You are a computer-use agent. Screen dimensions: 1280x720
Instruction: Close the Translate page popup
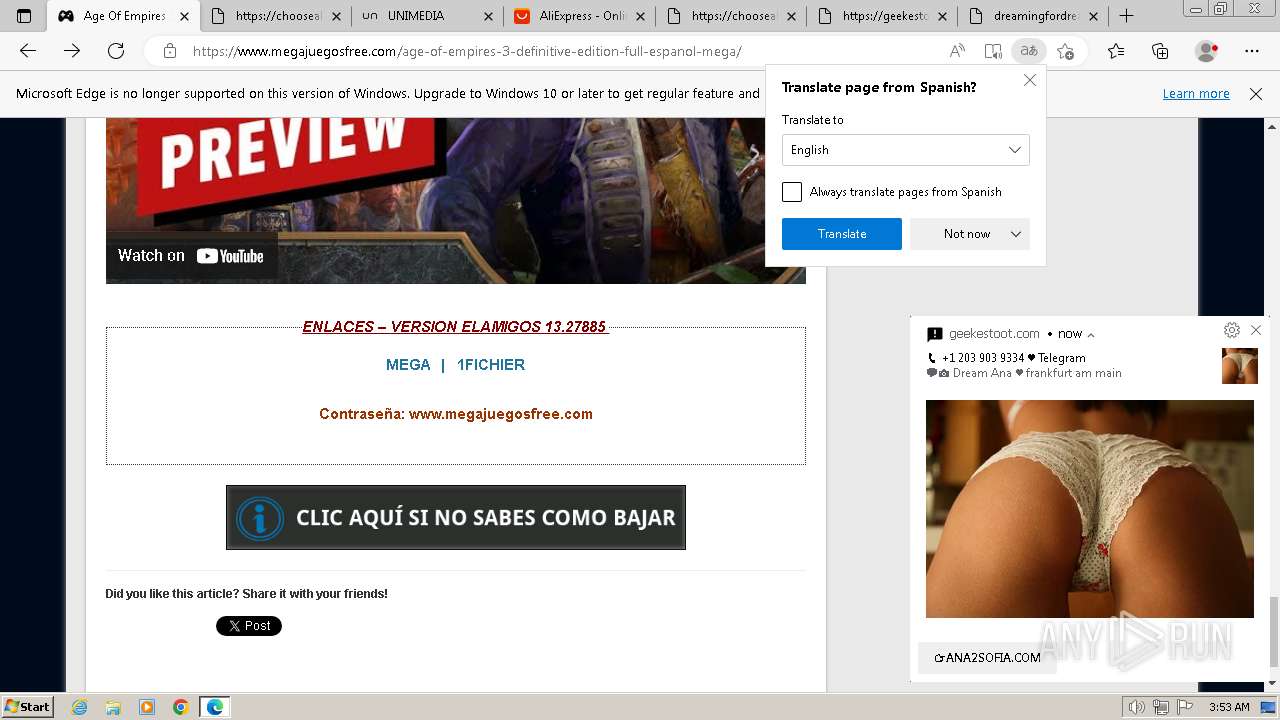1029,80
